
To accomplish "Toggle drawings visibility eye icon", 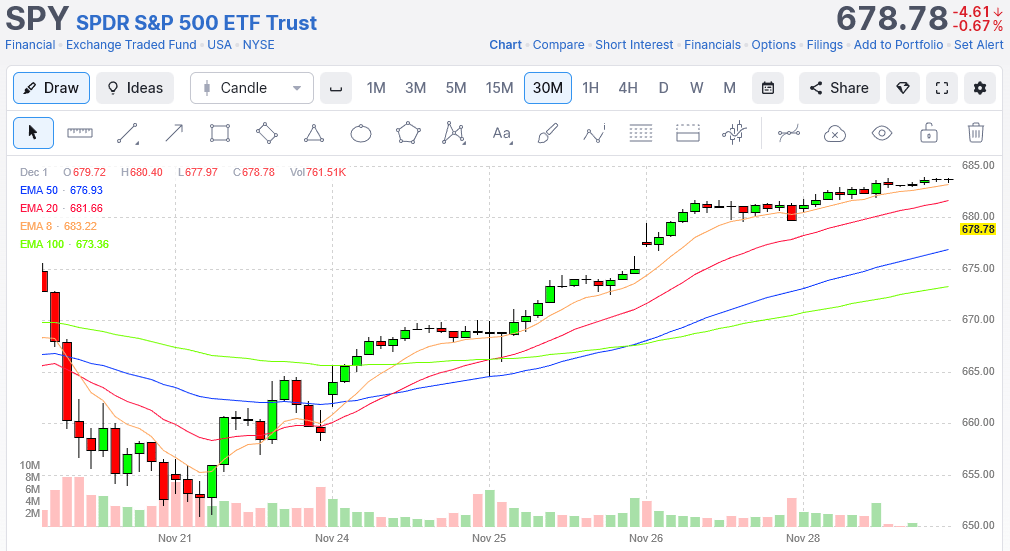I will tap(882, 133).
